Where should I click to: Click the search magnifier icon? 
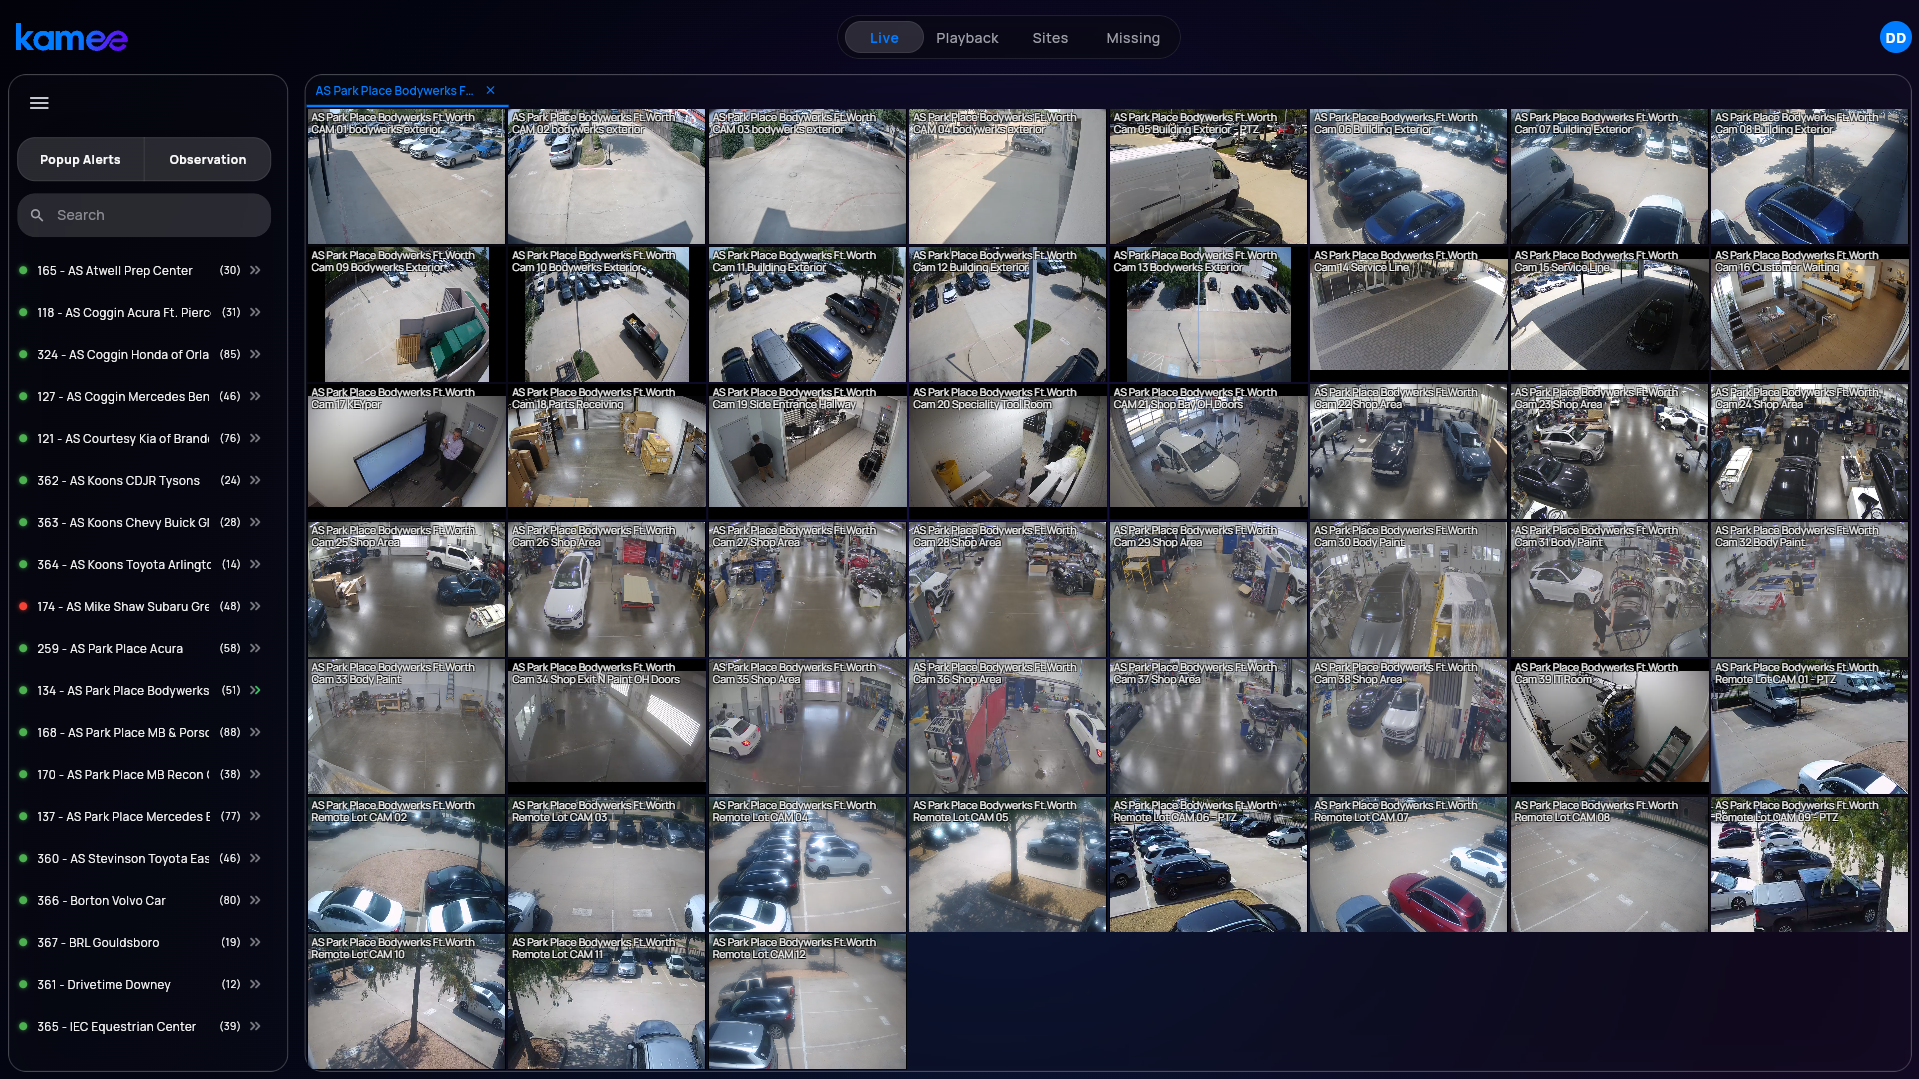coord(37,215)
